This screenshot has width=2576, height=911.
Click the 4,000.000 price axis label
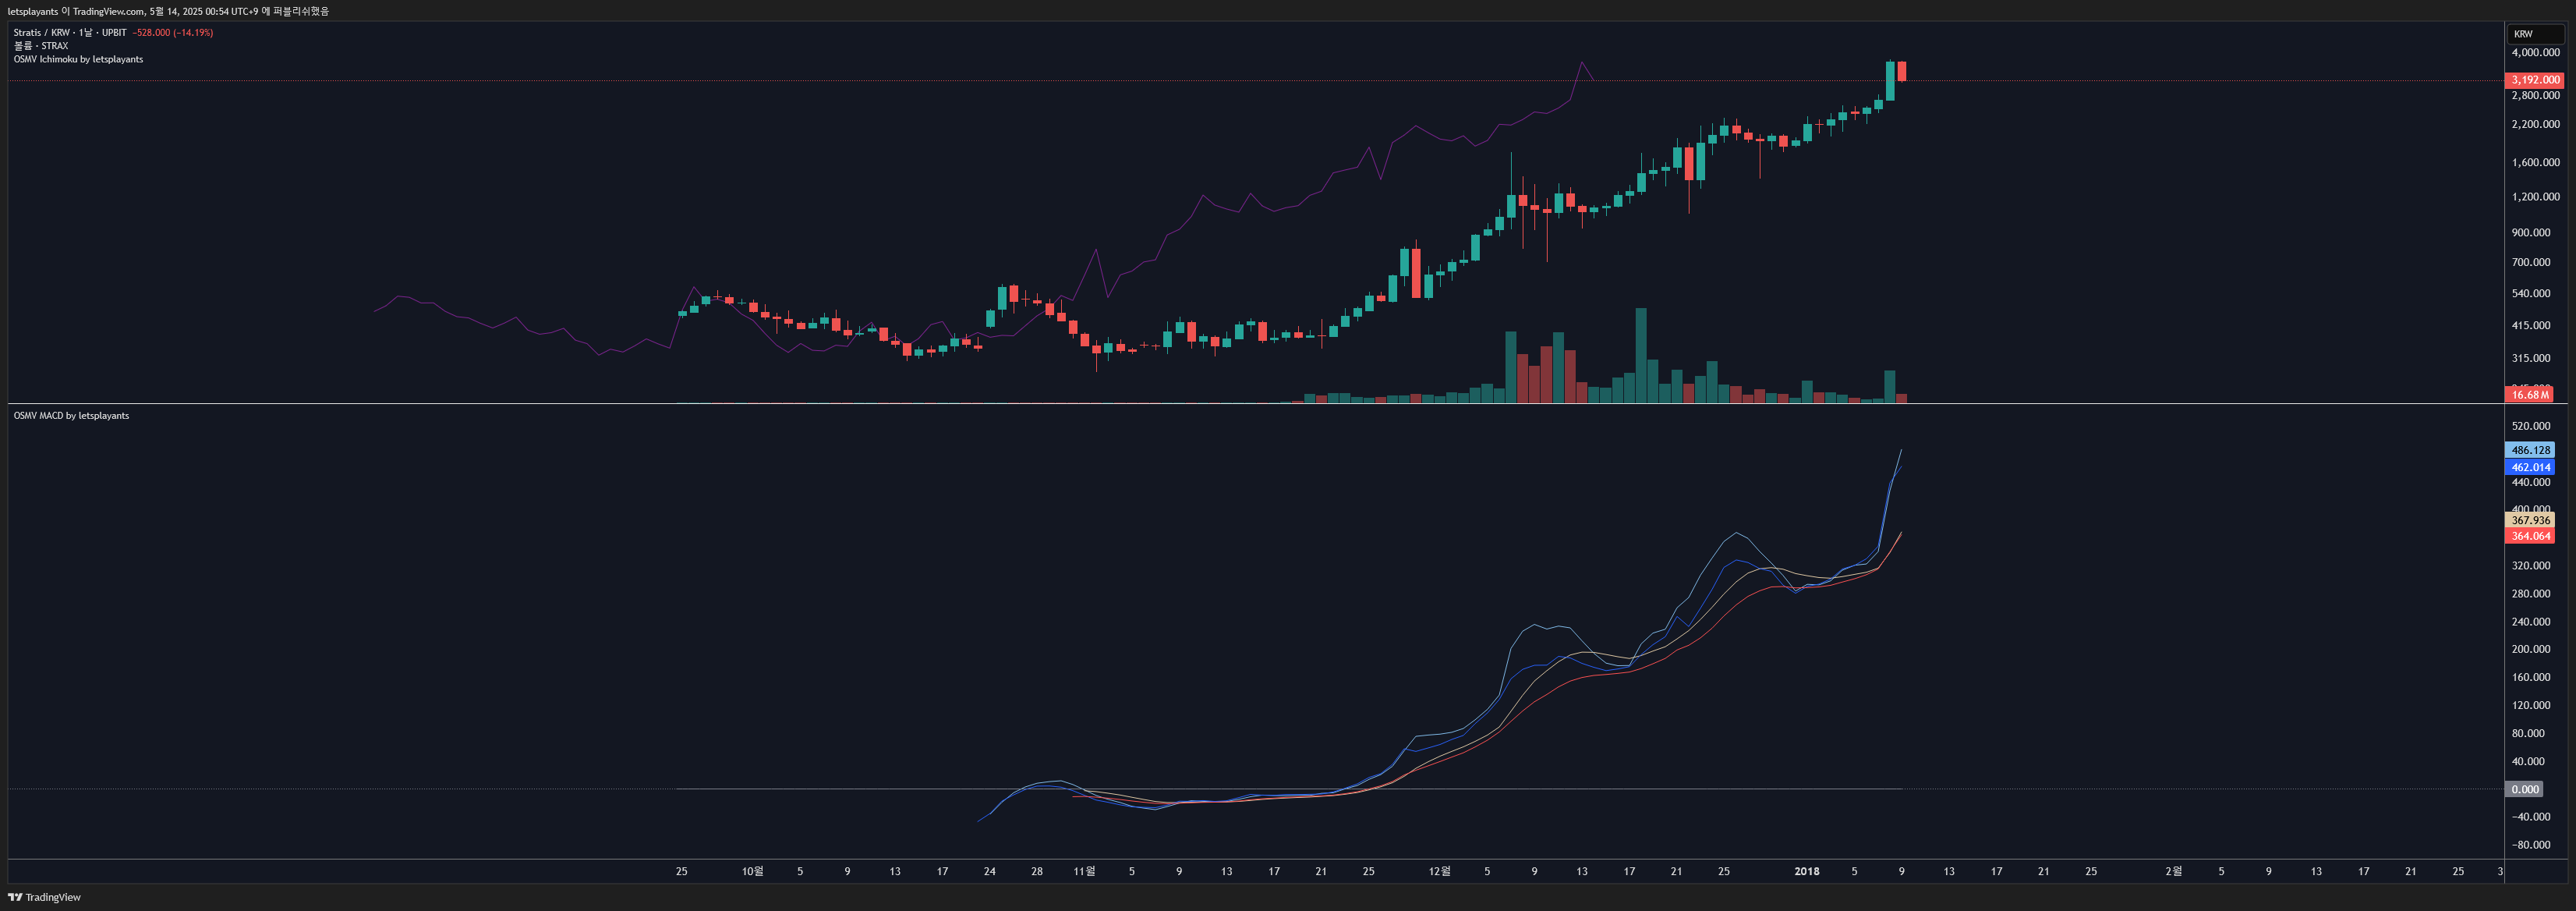pyautogui.click(x=2535, y=52)
